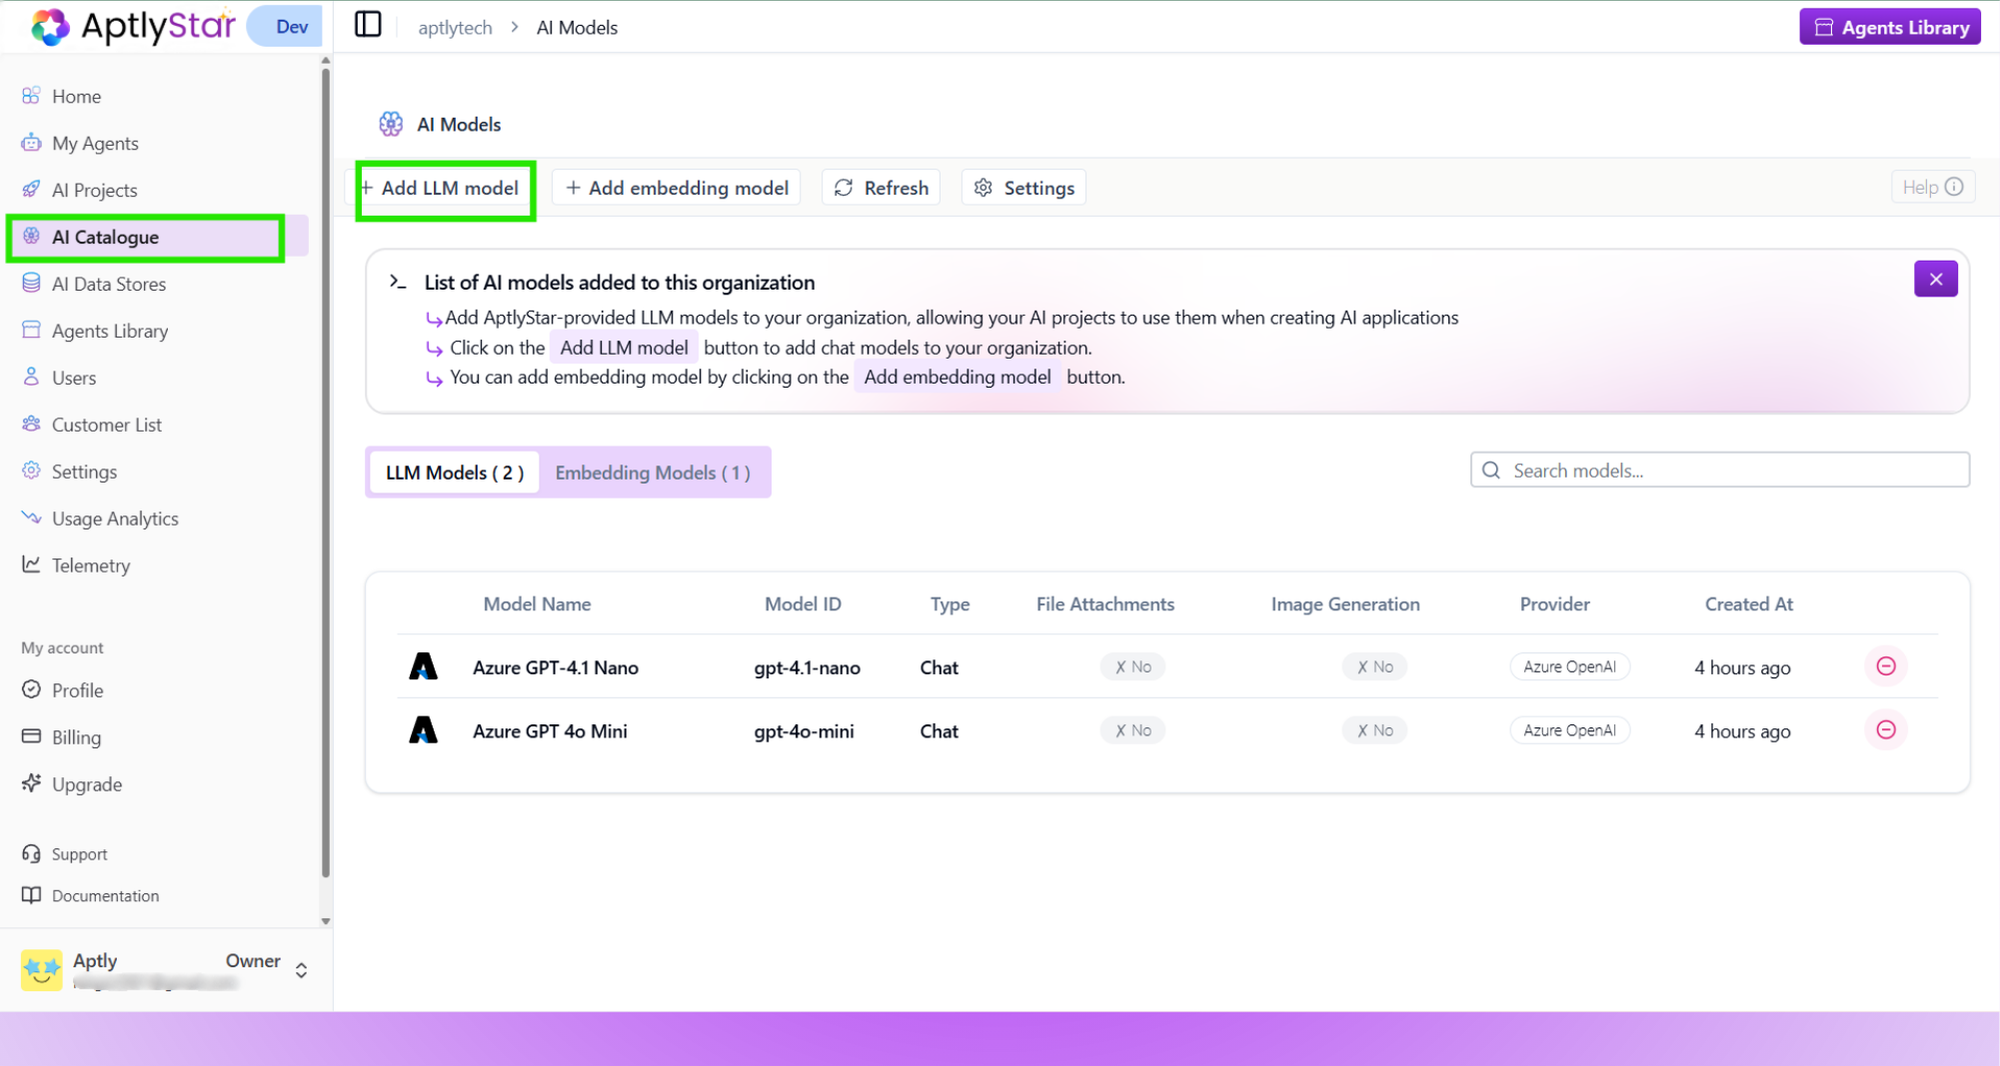The height and width of the screenshot is (1066, 2000).
Task: Click the toolbar Settings gear icon
Action: click(983, 188)
